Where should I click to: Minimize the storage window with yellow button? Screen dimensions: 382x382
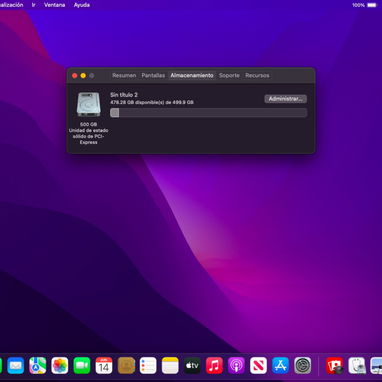click(83, 76)
